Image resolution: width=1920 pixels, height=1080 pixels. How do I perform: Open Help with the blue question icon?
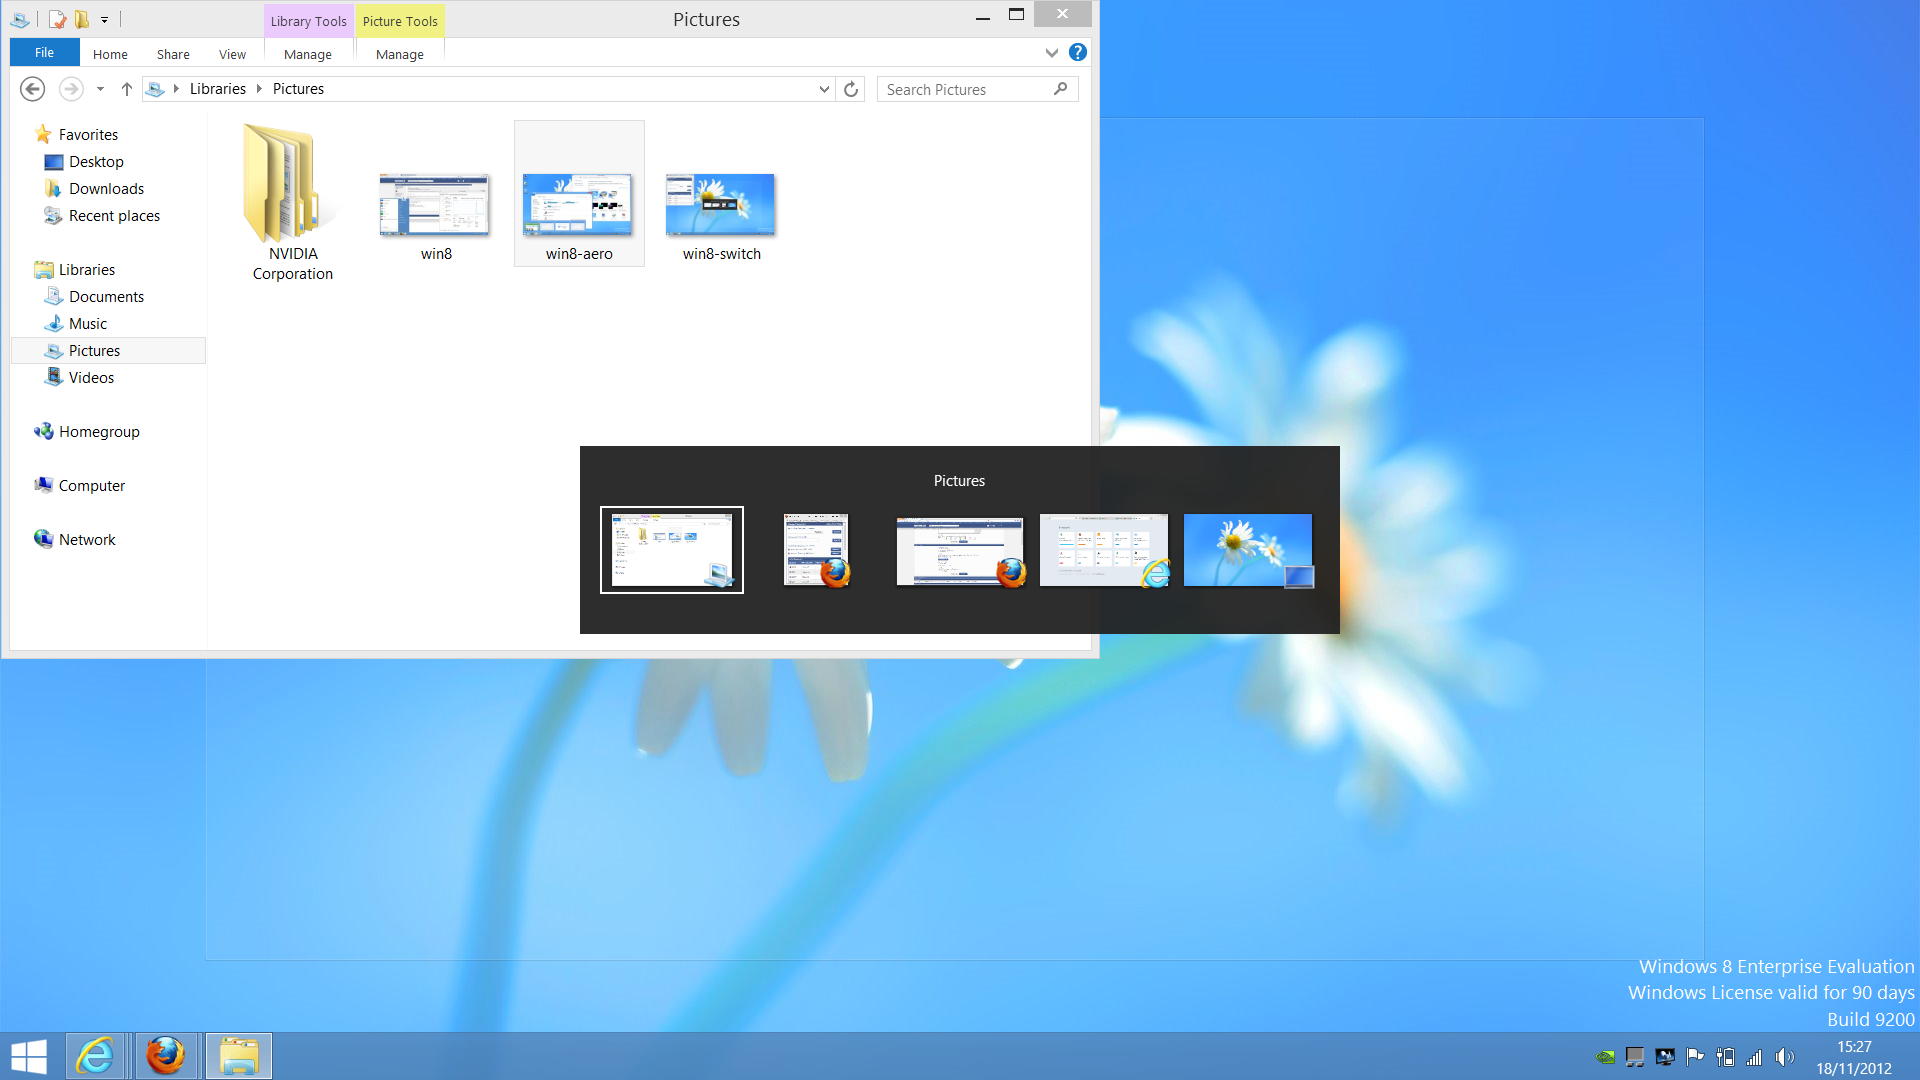(1077, 52)
